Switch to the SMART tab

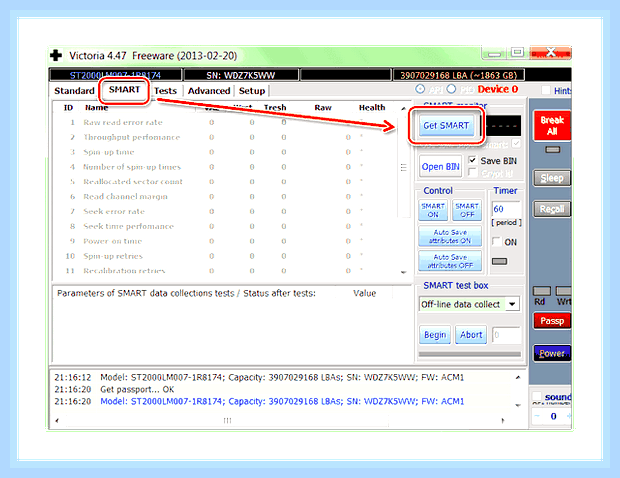pos(124,90)
